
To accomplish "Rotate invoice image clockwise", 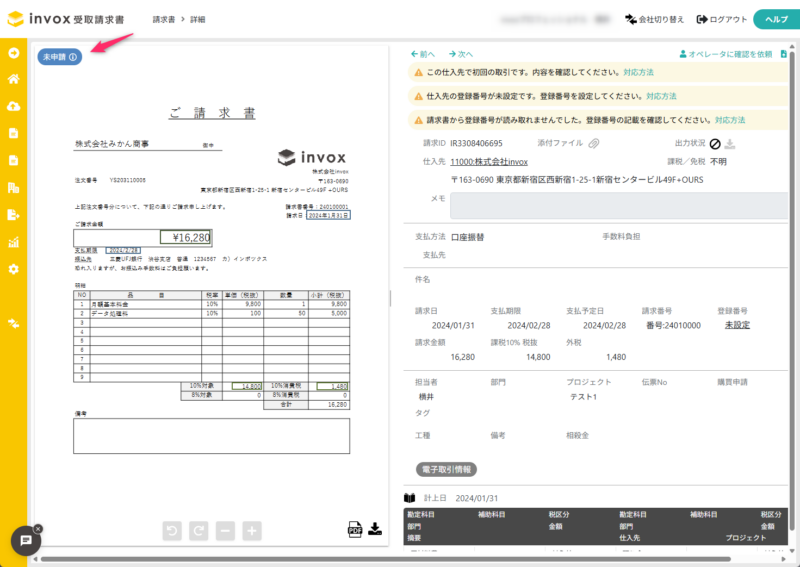I will point(198,531).
